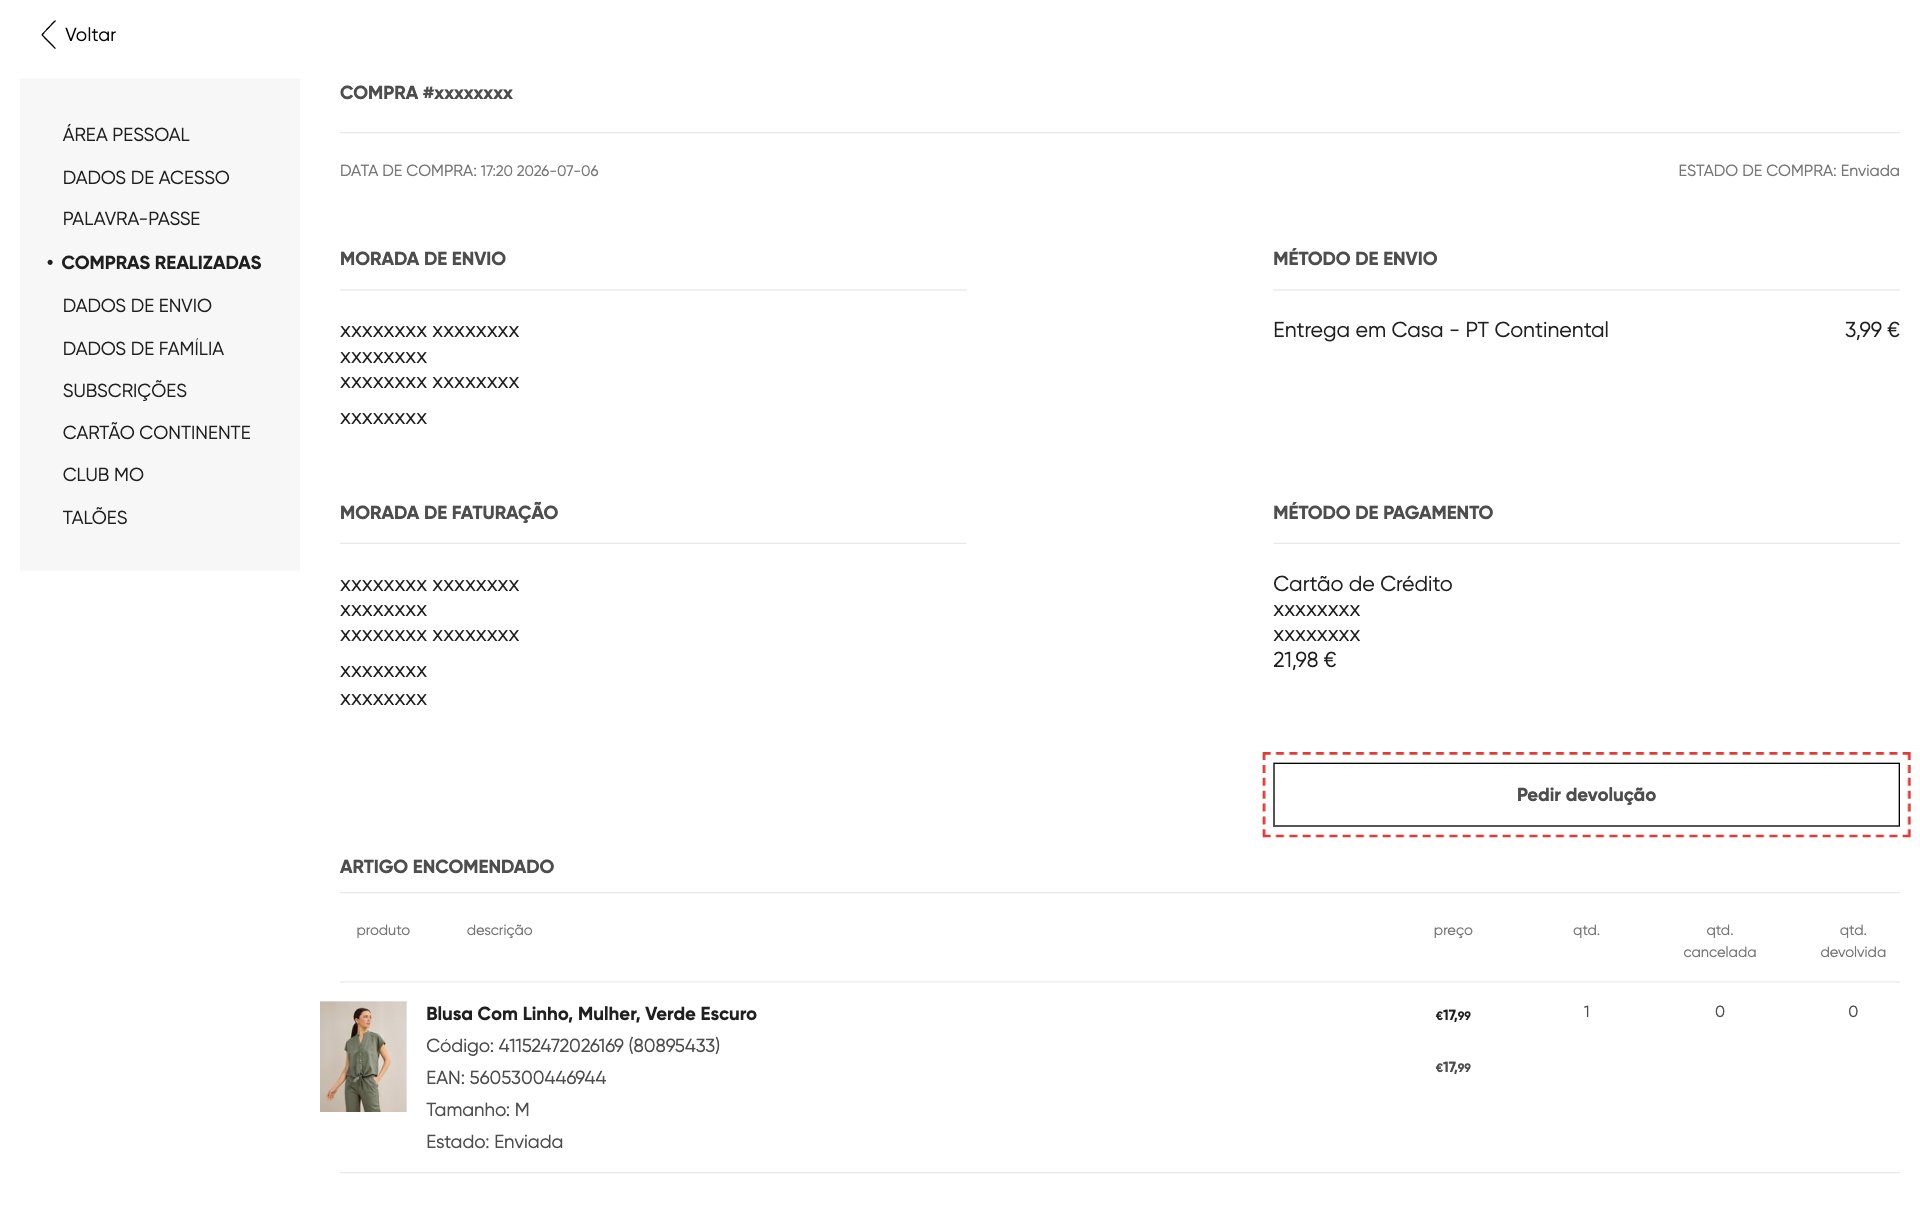The width and height of the screenshot is (1920, 1227).
Task: Click product title Blusa Com Linho, Mulher, Verde Escuro
Action: pyautogui.click(x=591, y=1014)
